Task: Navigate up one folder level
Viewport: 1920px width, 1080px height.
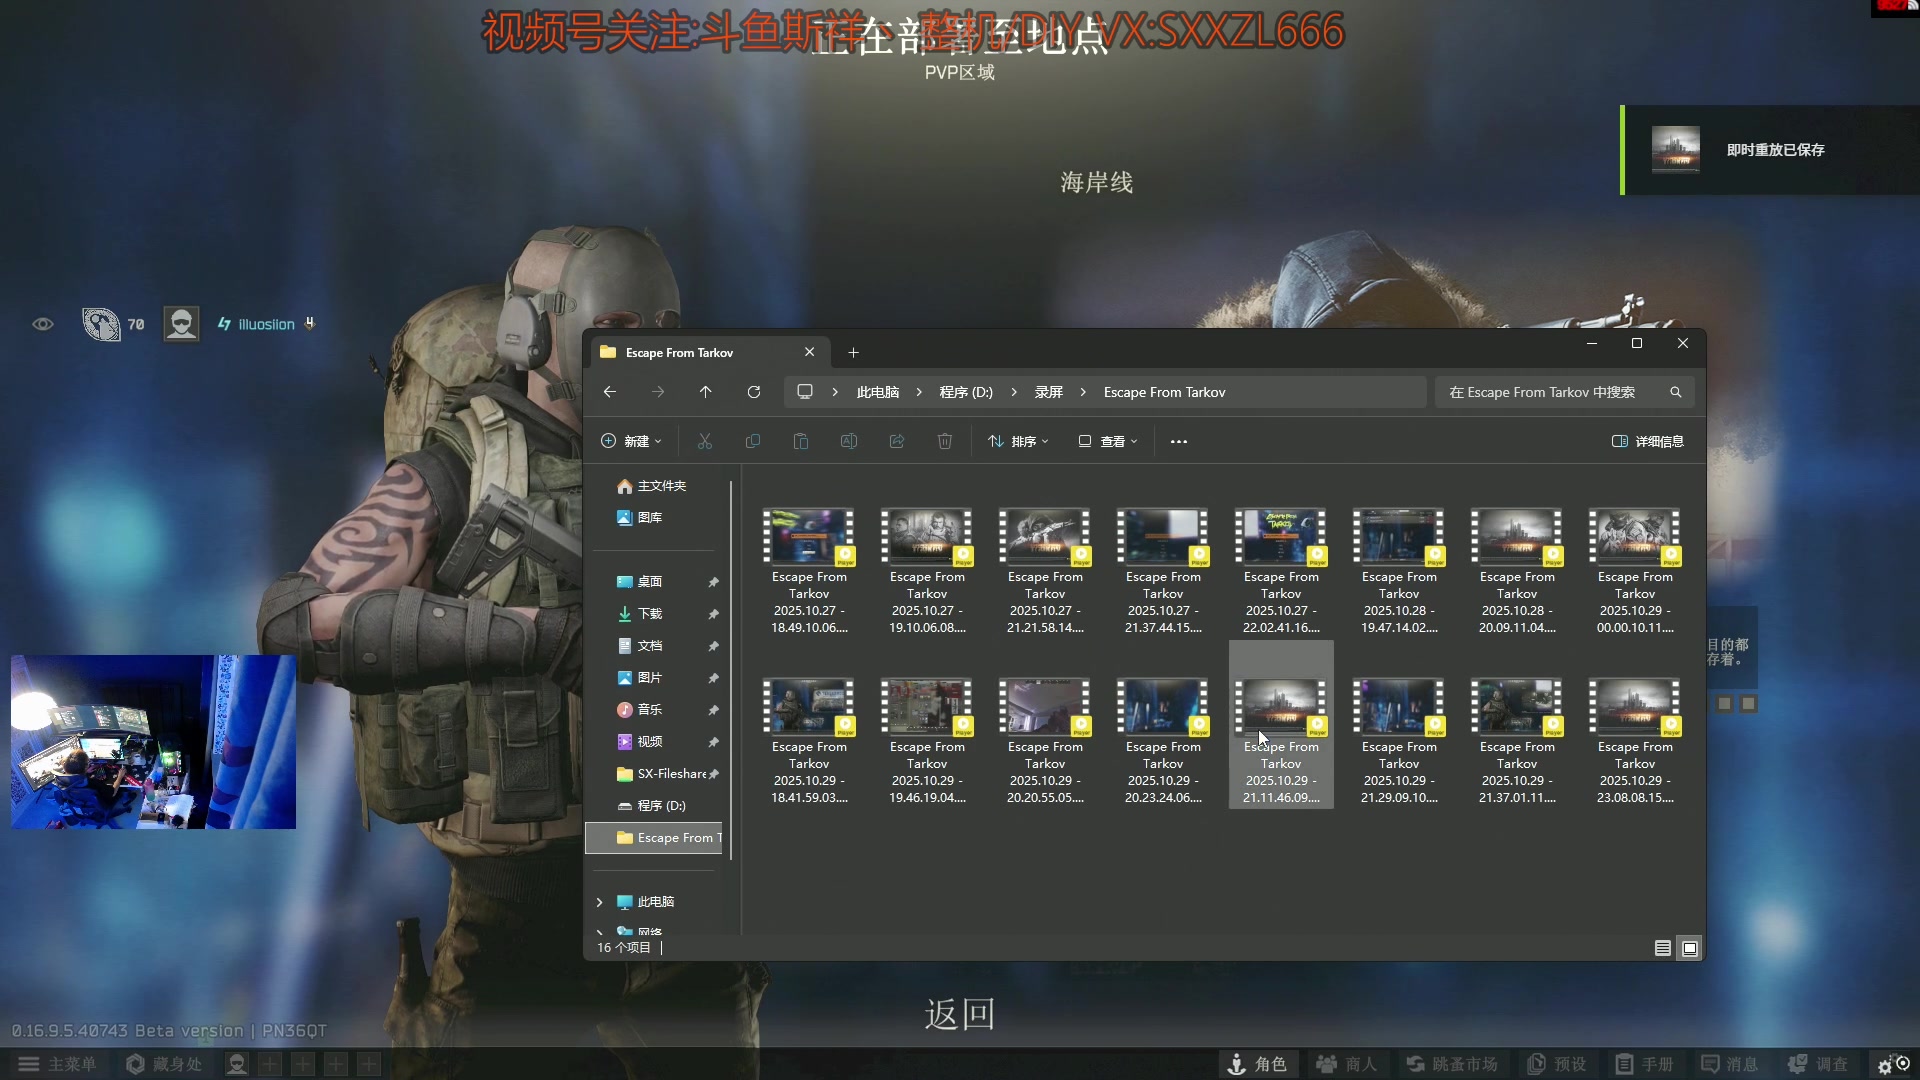Action: coord(706,392)
